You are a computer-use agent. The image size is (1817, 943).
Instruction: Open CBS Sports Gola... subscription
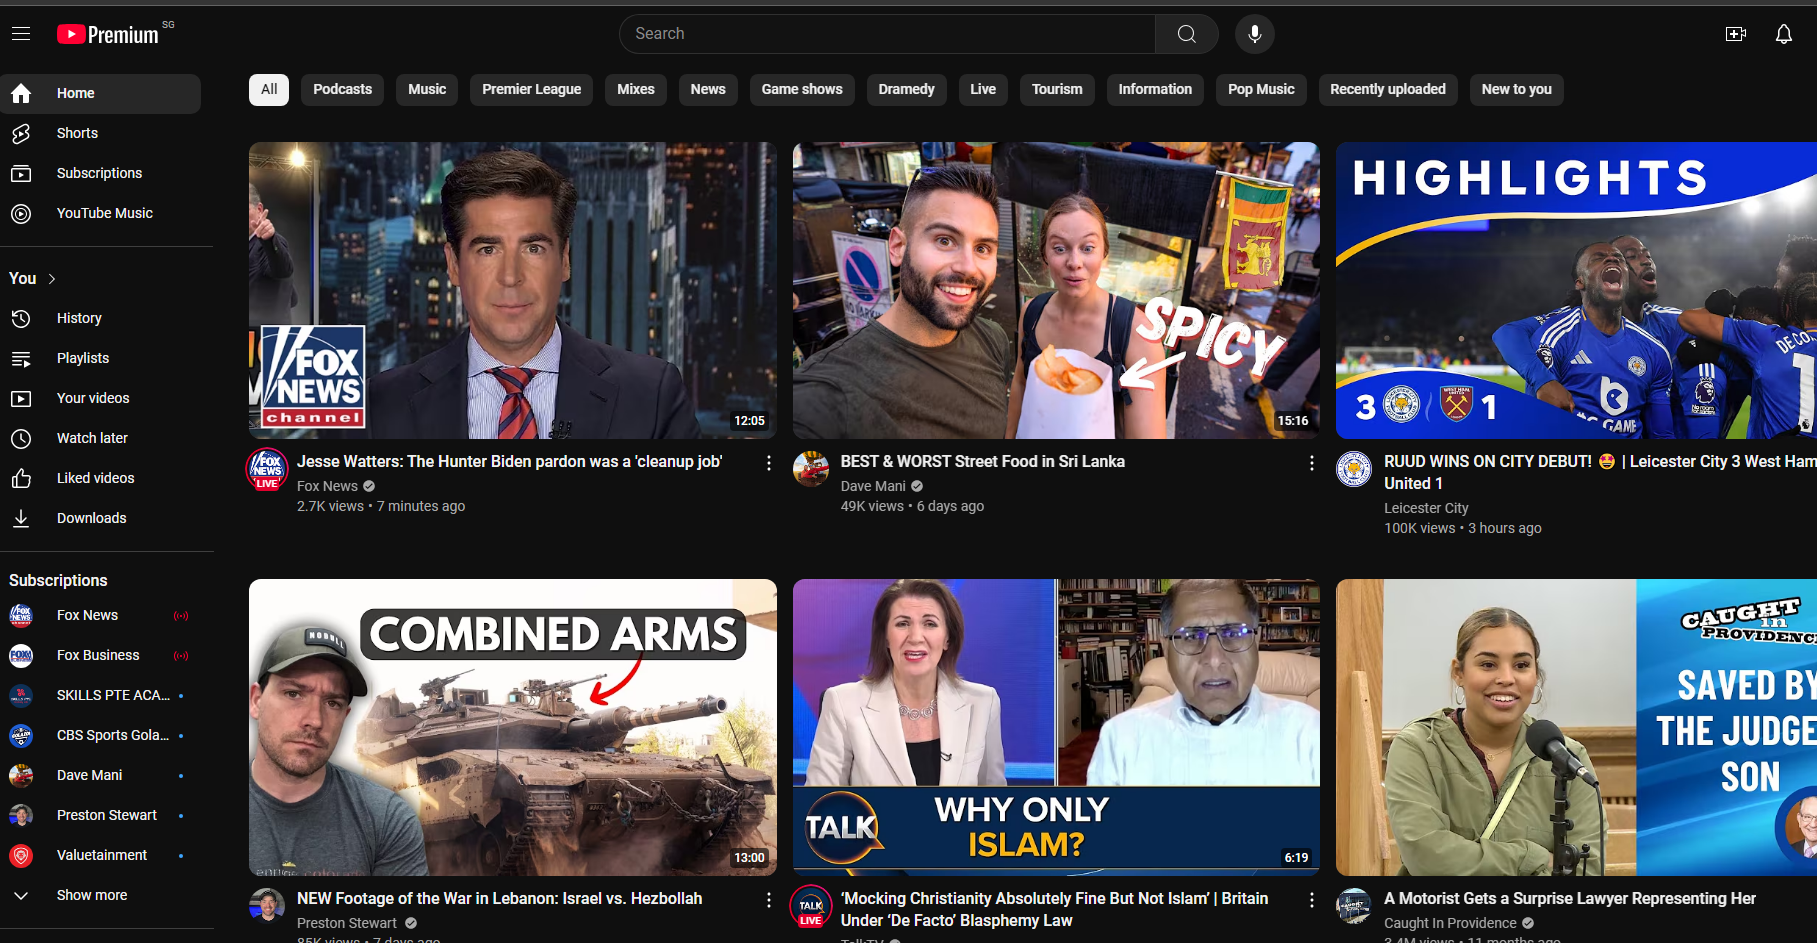point(100,735)
